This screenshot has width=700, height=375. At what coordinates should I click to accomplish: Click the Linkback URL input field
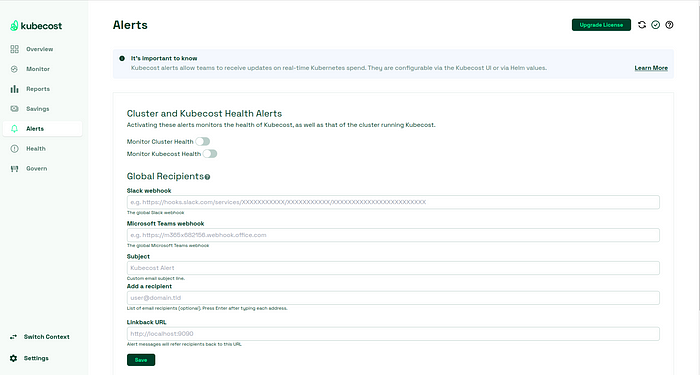[x=393, y=334]
